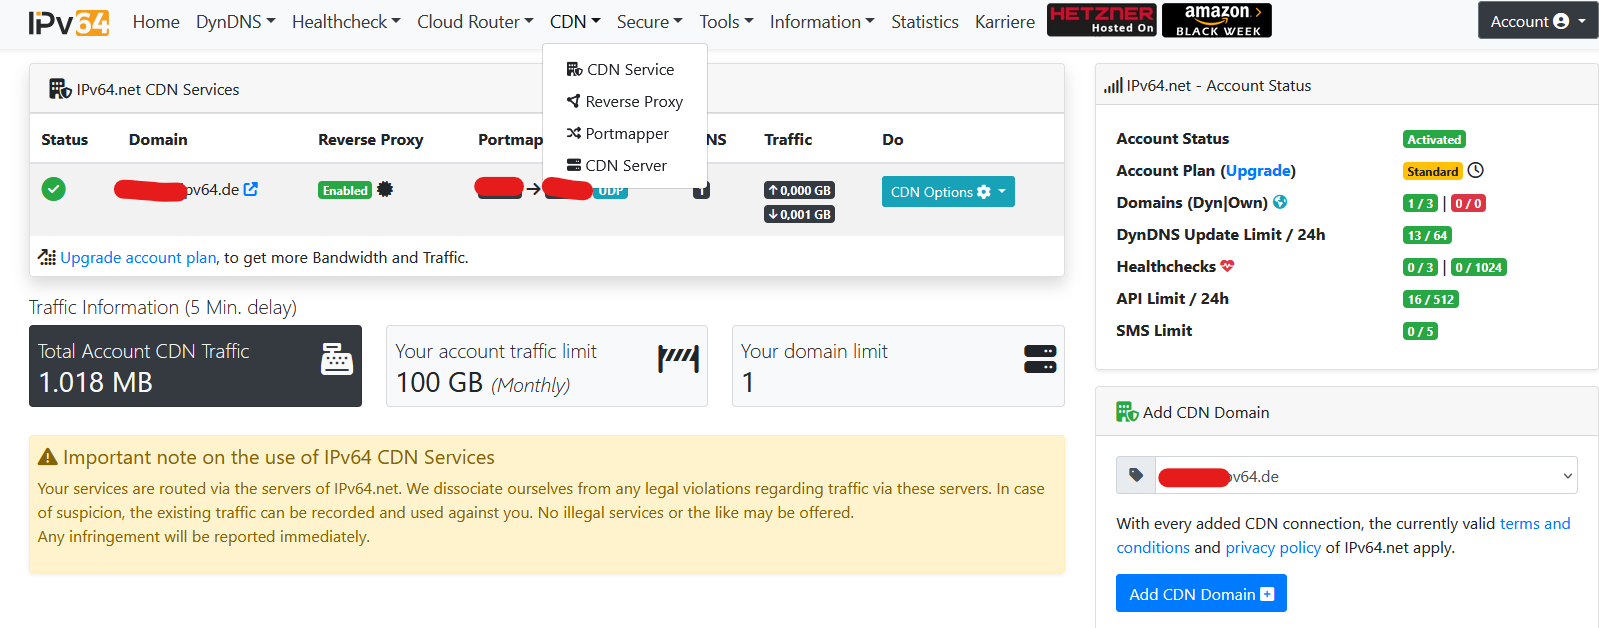Image resolution: width=1599 pixels, height=628 pixels.
Task: Click the certificate badge icon next to Enabled
Action: (x=385, y=189)
